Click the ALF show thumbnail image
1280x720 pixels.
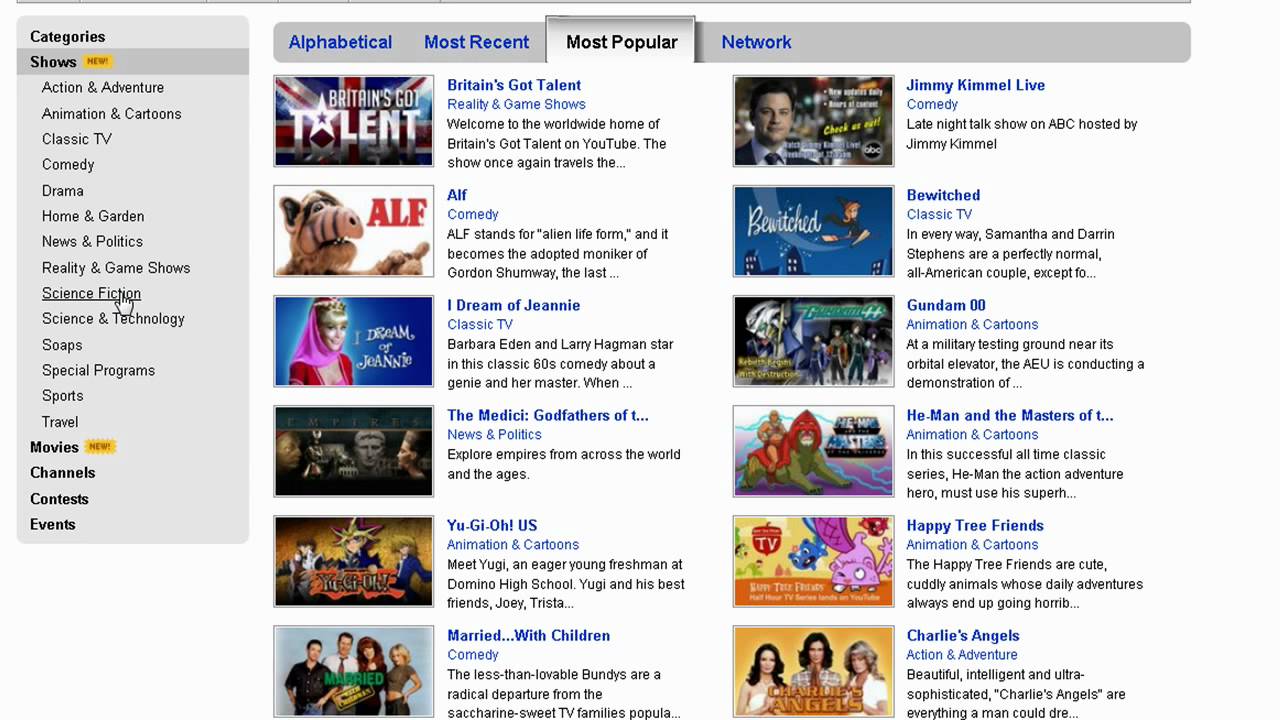coord(354,231)
